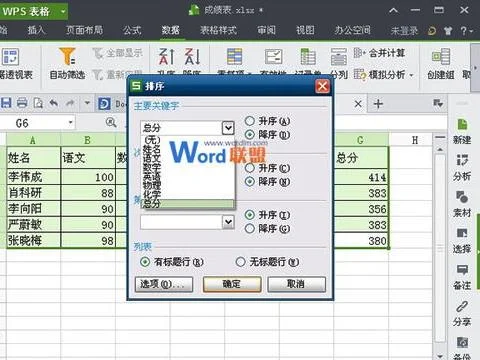The image size is (480, 360).
Task: Click the undo arrow icon
Action: tap(54, 103)
